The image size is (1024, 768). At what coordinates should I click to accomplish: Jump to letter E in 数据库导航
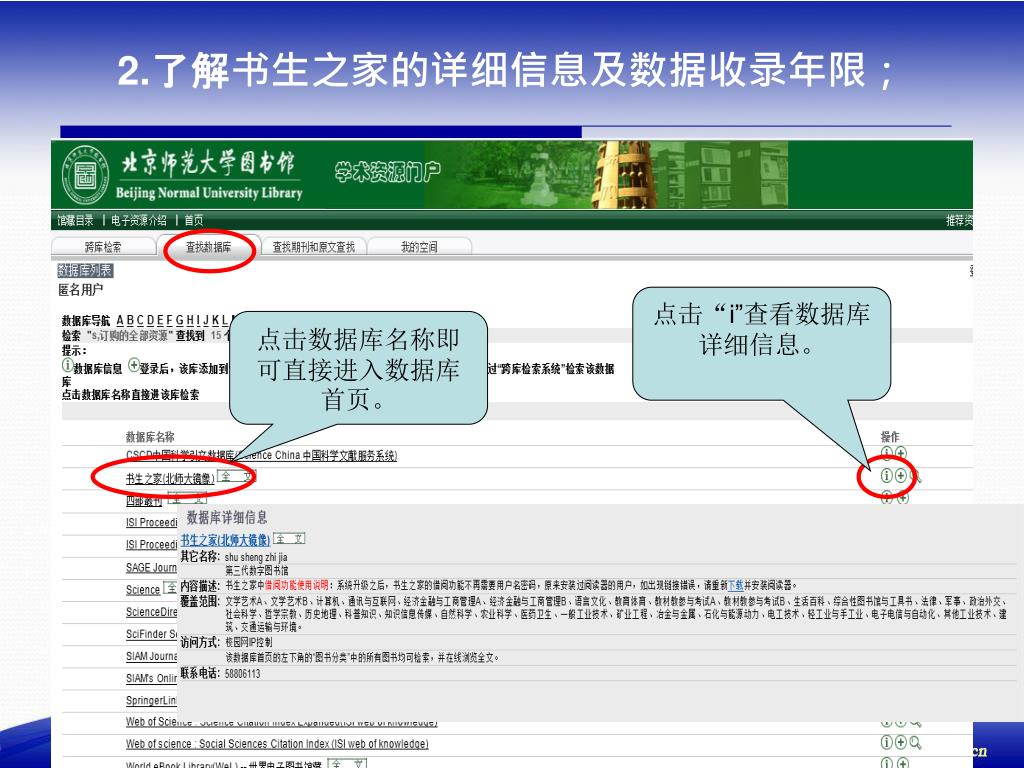point(160,321)
